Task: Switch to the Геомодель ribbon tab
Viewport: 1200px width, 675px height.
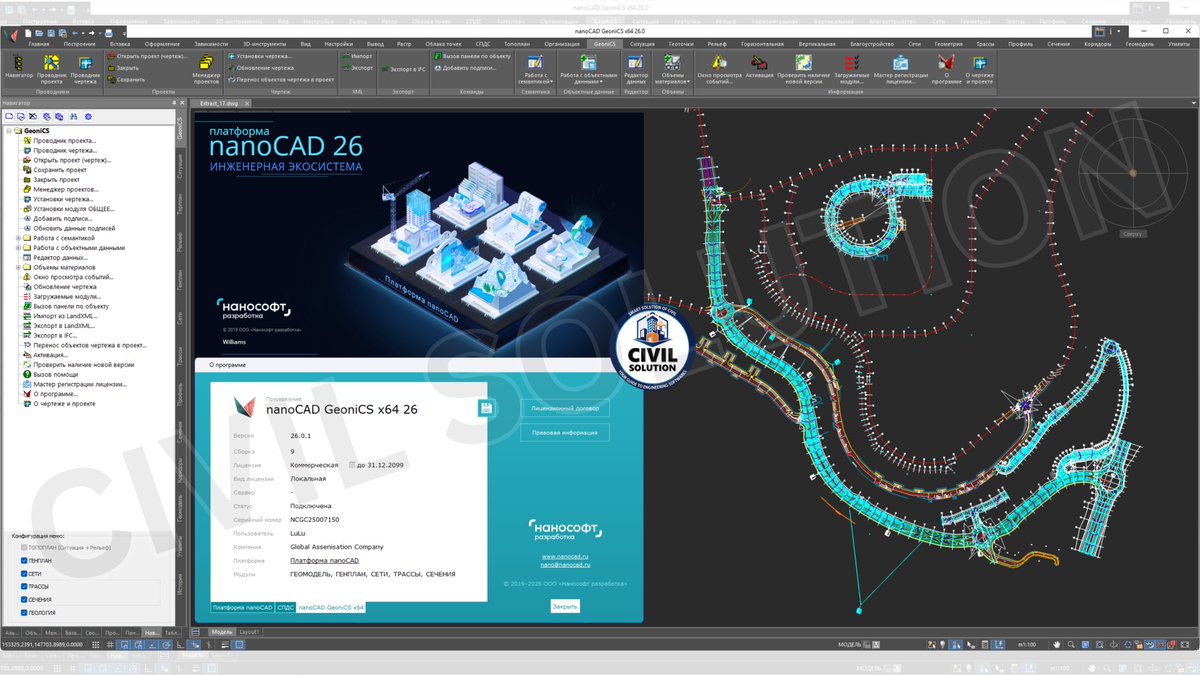Action: coord(1140,44)
